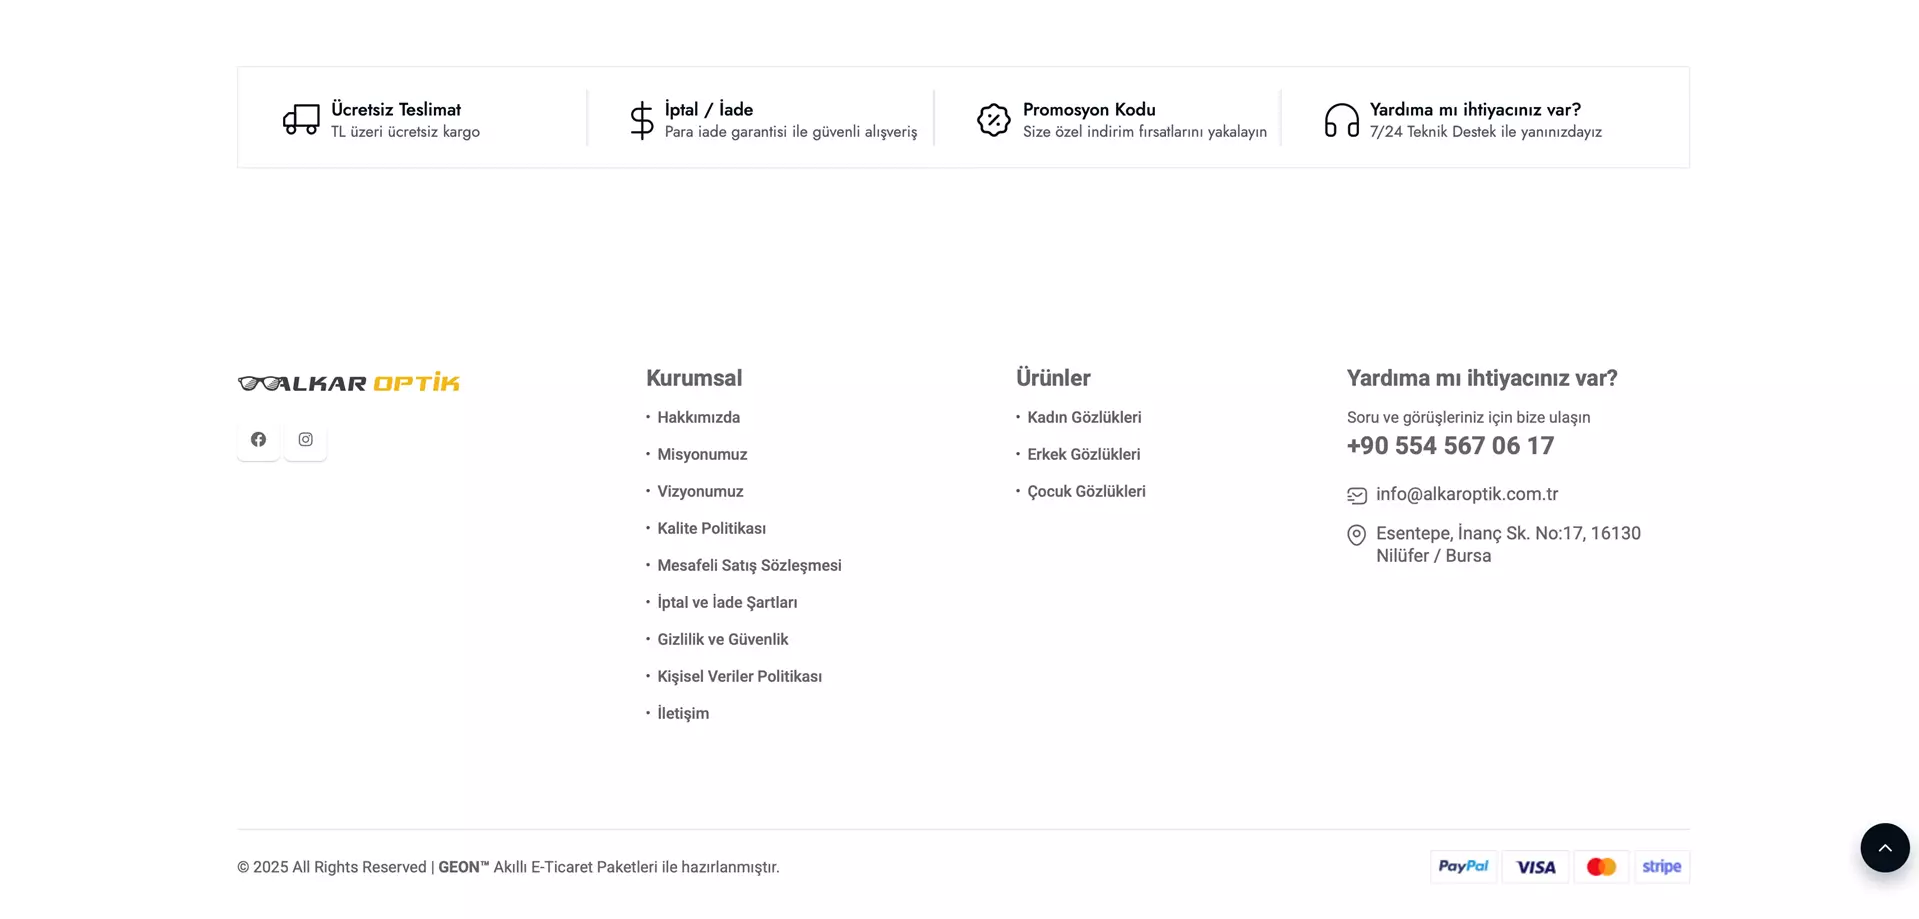Open the Instagram social icon
This screenshot has width=1919, height=919.
(x=305, y=439)
